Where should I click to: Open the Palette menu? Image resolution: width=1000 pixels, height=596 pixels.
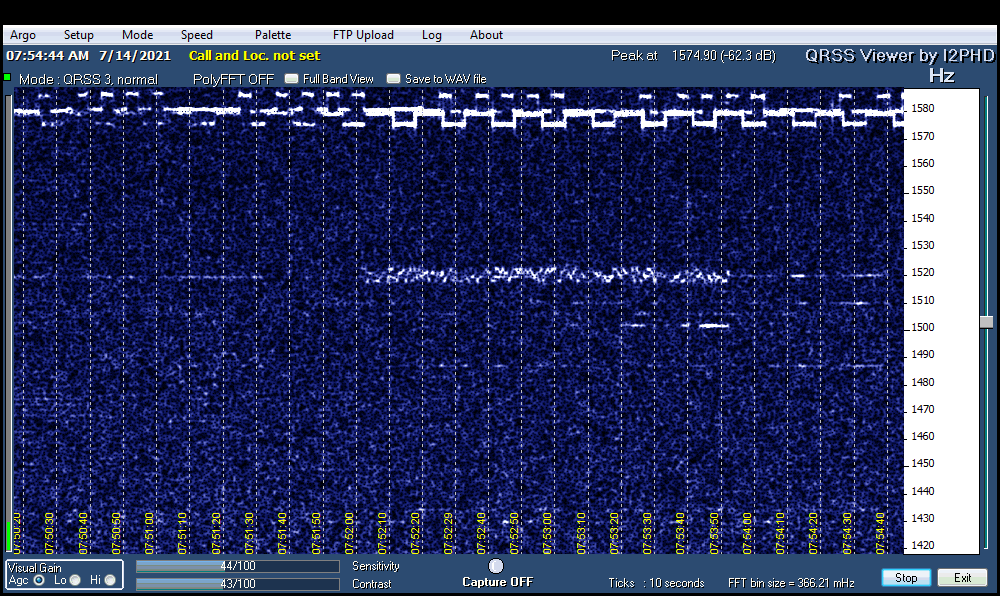(x=273, y=35)
